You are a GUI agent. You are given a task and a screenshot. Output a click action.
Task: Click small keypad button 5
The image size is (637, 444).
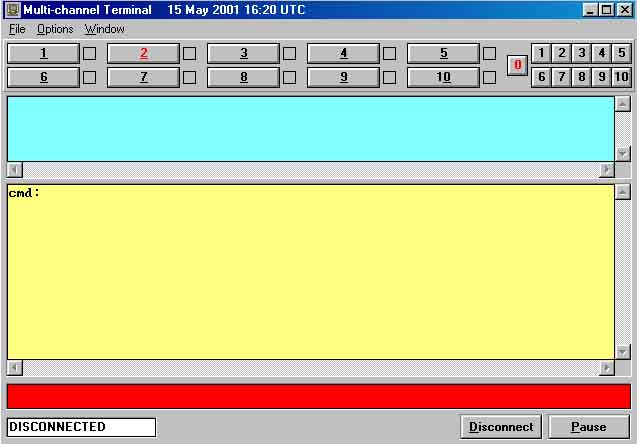622,53
